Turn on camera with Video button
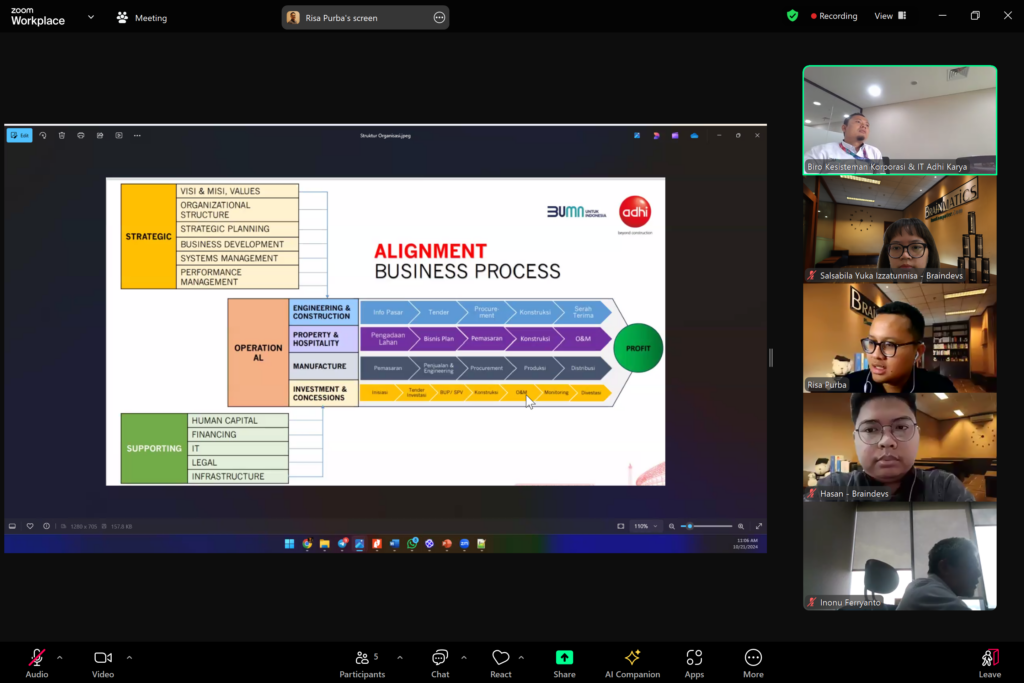The height and width of the screenshot is (683, 1024). (103, 659)
